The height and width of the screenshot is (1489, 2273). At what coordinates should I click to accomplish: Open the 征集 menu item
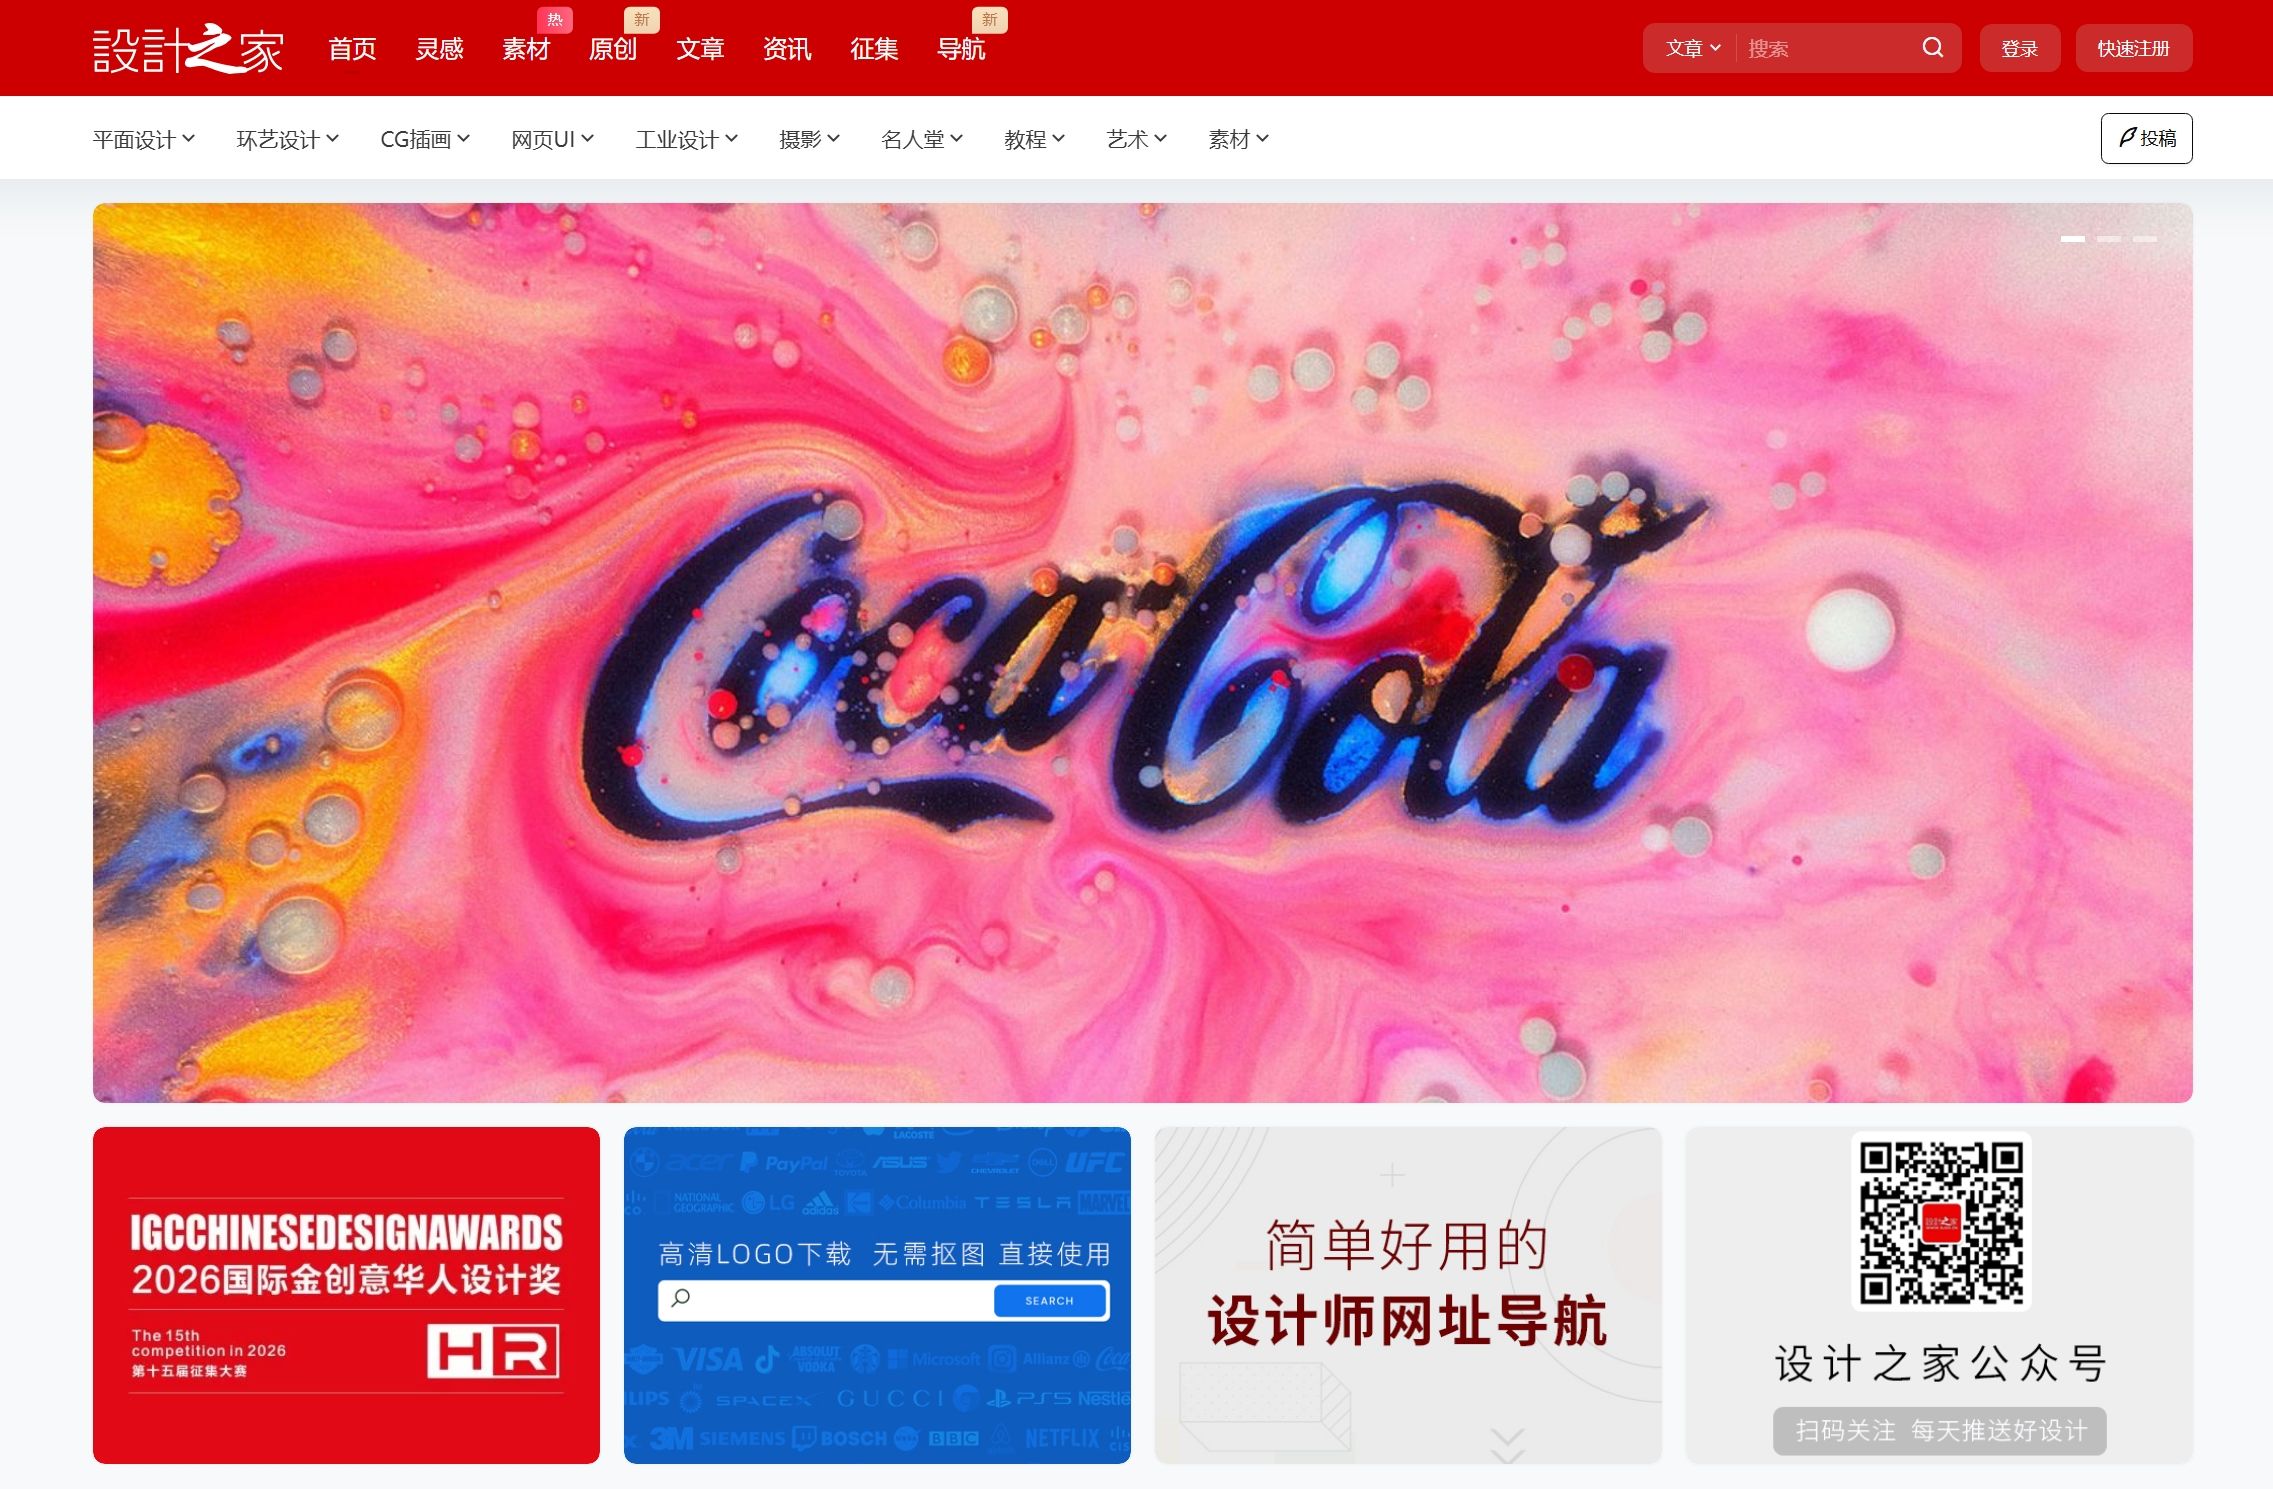pyautogui.click(x=874, y=49)
